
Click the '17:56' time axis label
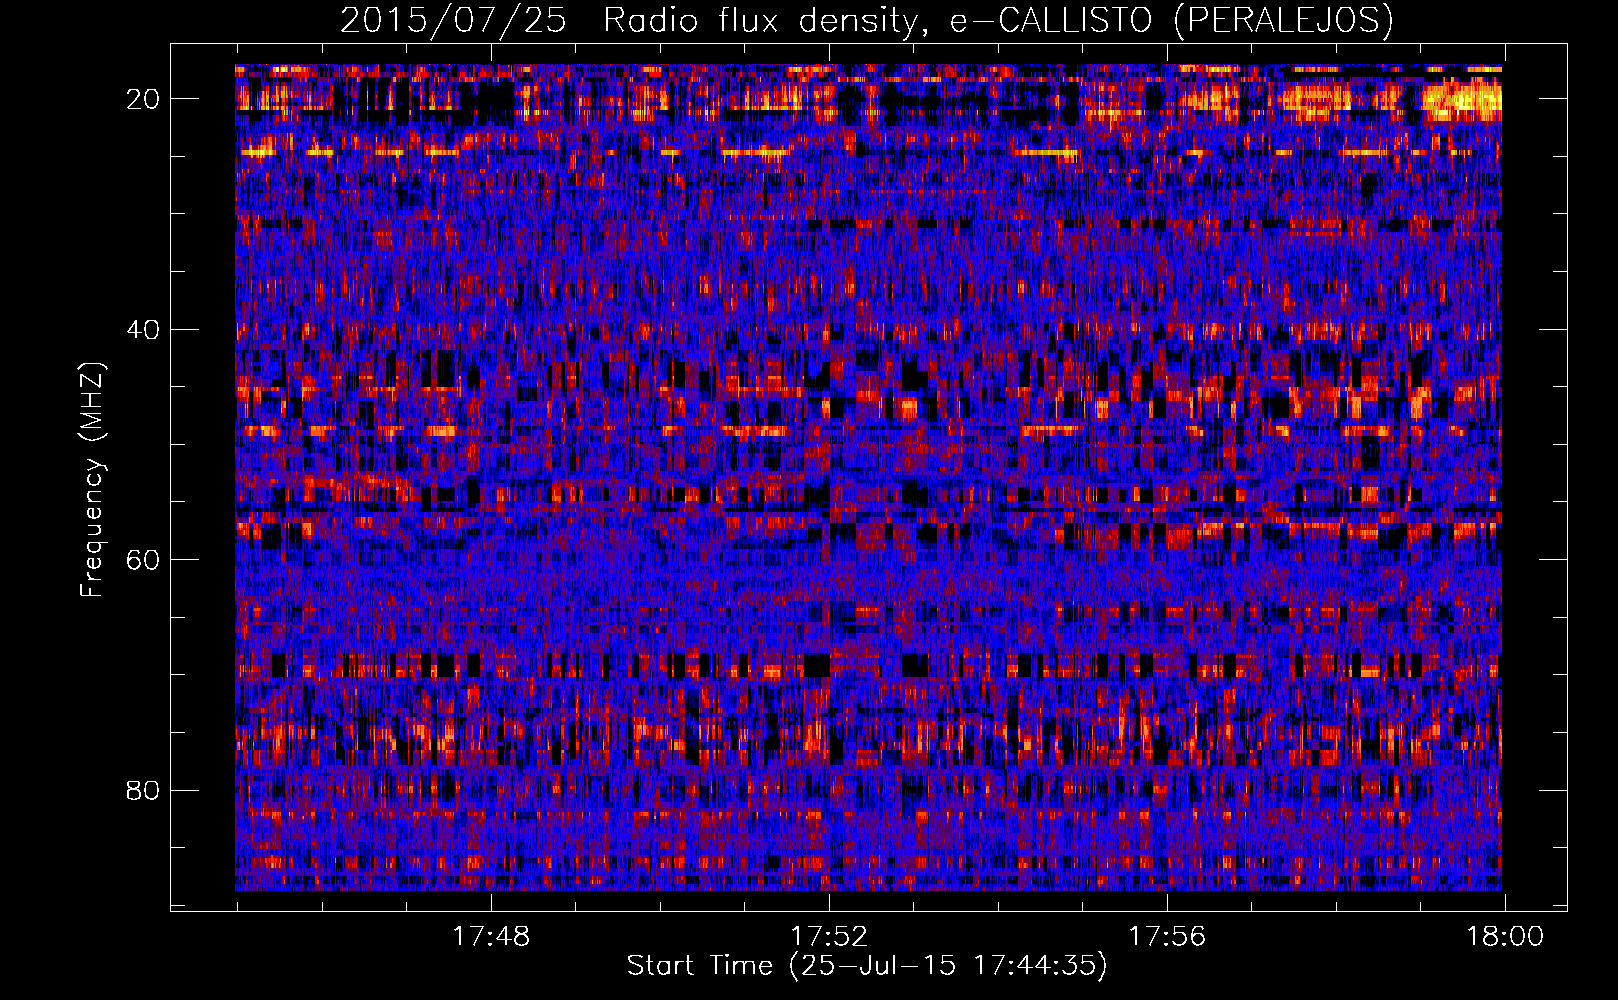point(1167,937)
